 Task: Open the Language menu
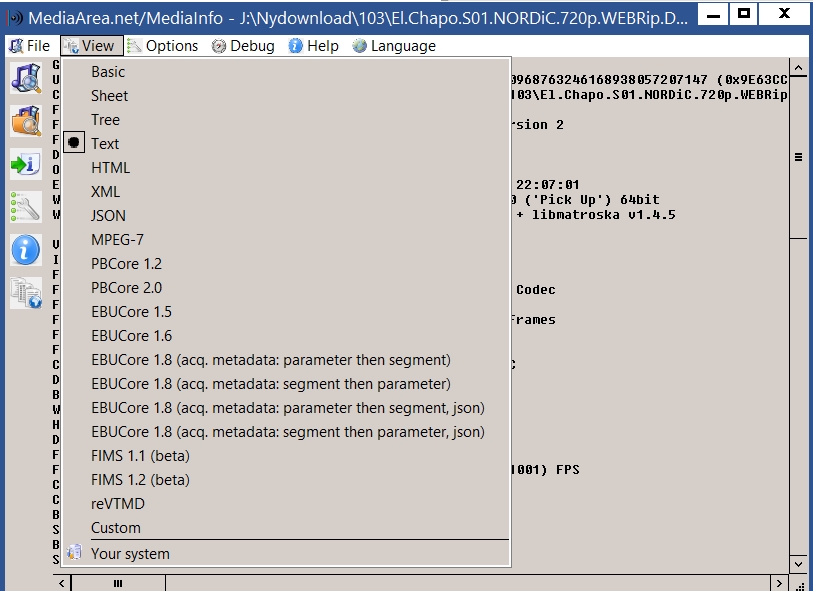pos(394,46)
